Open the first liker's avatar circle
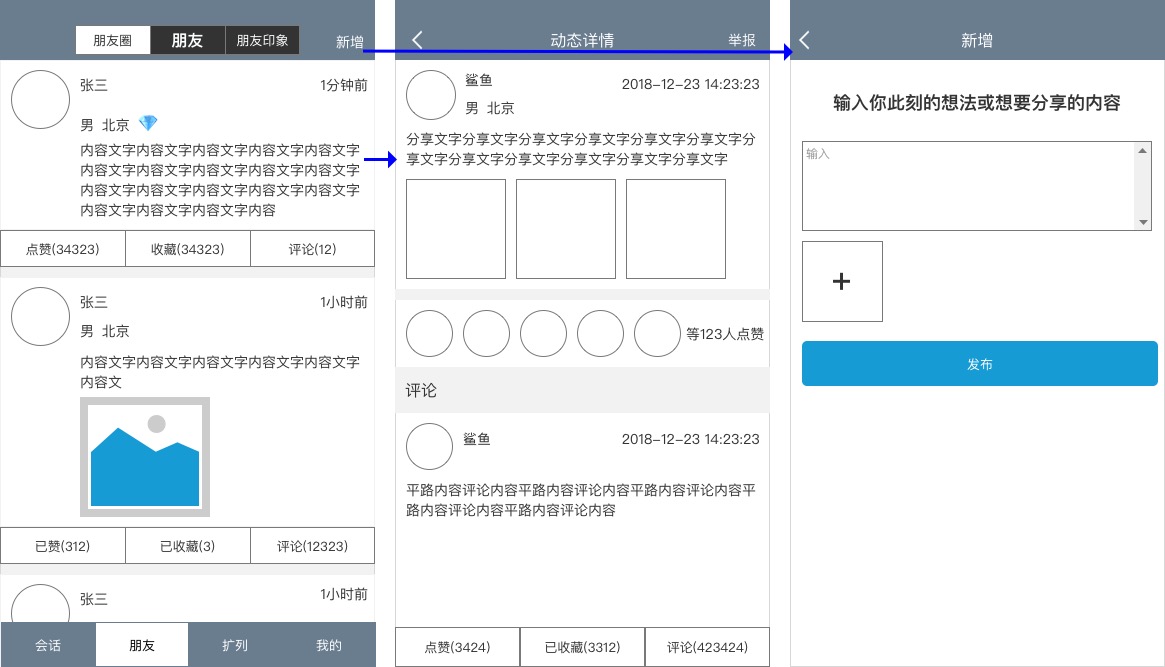Screen dimensions: 1165x667 point(429,334)
